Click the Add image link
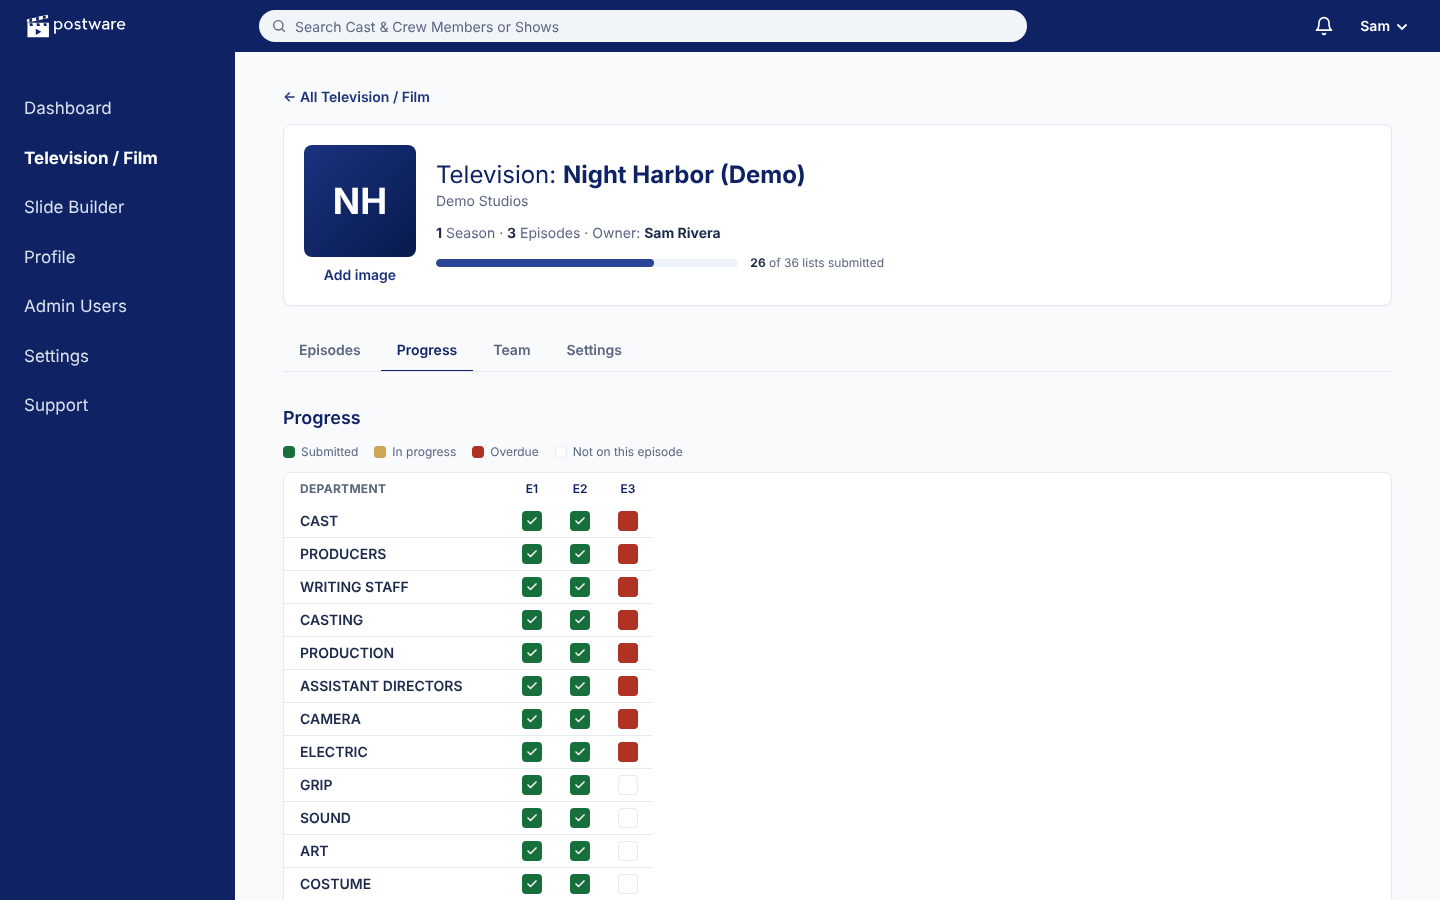Viewport: 1440px width, 900px height. pyautogui.click(x=360, y=275)
